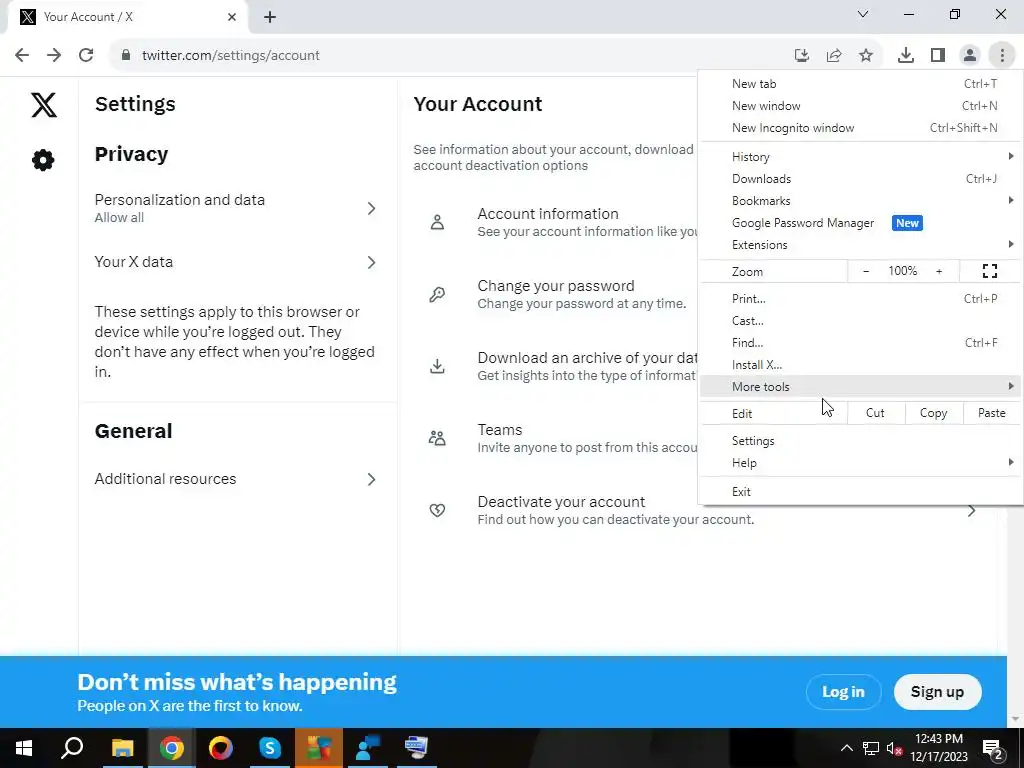The image size is (1024, 768).
Task: Click the Teams people icon
Action: click(x=438, y=438)
